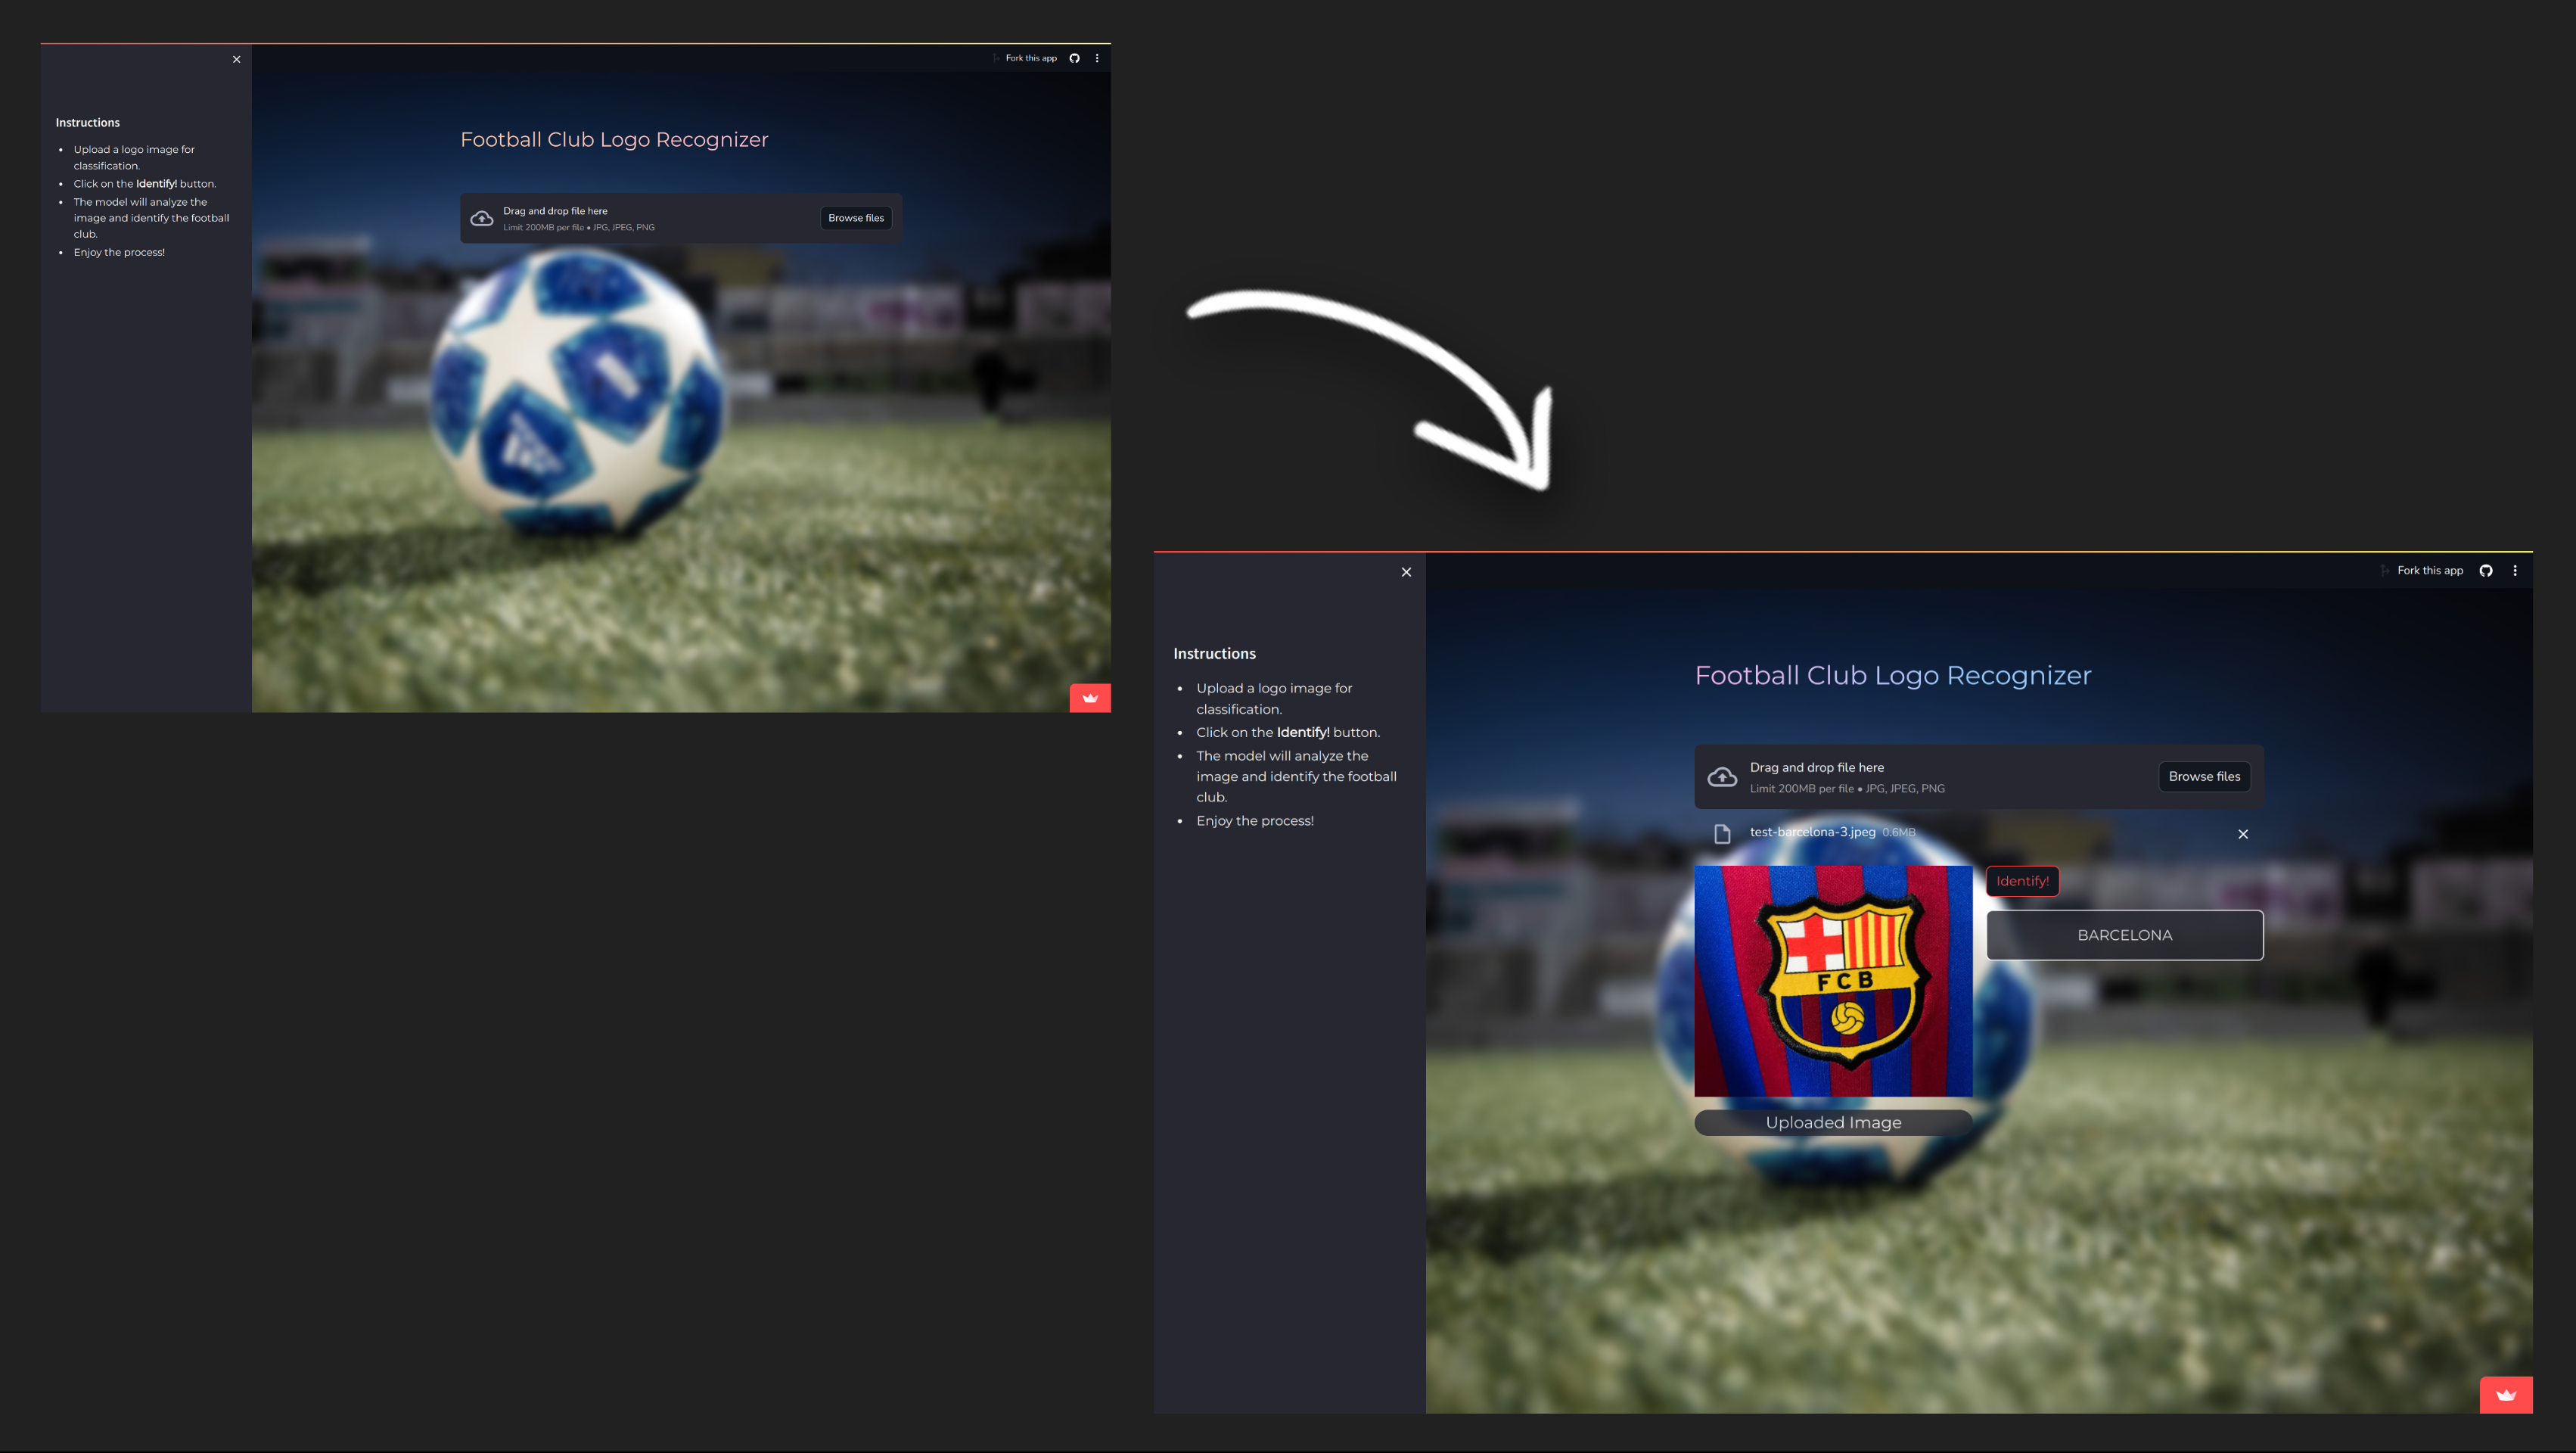Click the Uploaded Image caption label
This screenshot has width=2576, height=1453.
click(1833, 1123)
